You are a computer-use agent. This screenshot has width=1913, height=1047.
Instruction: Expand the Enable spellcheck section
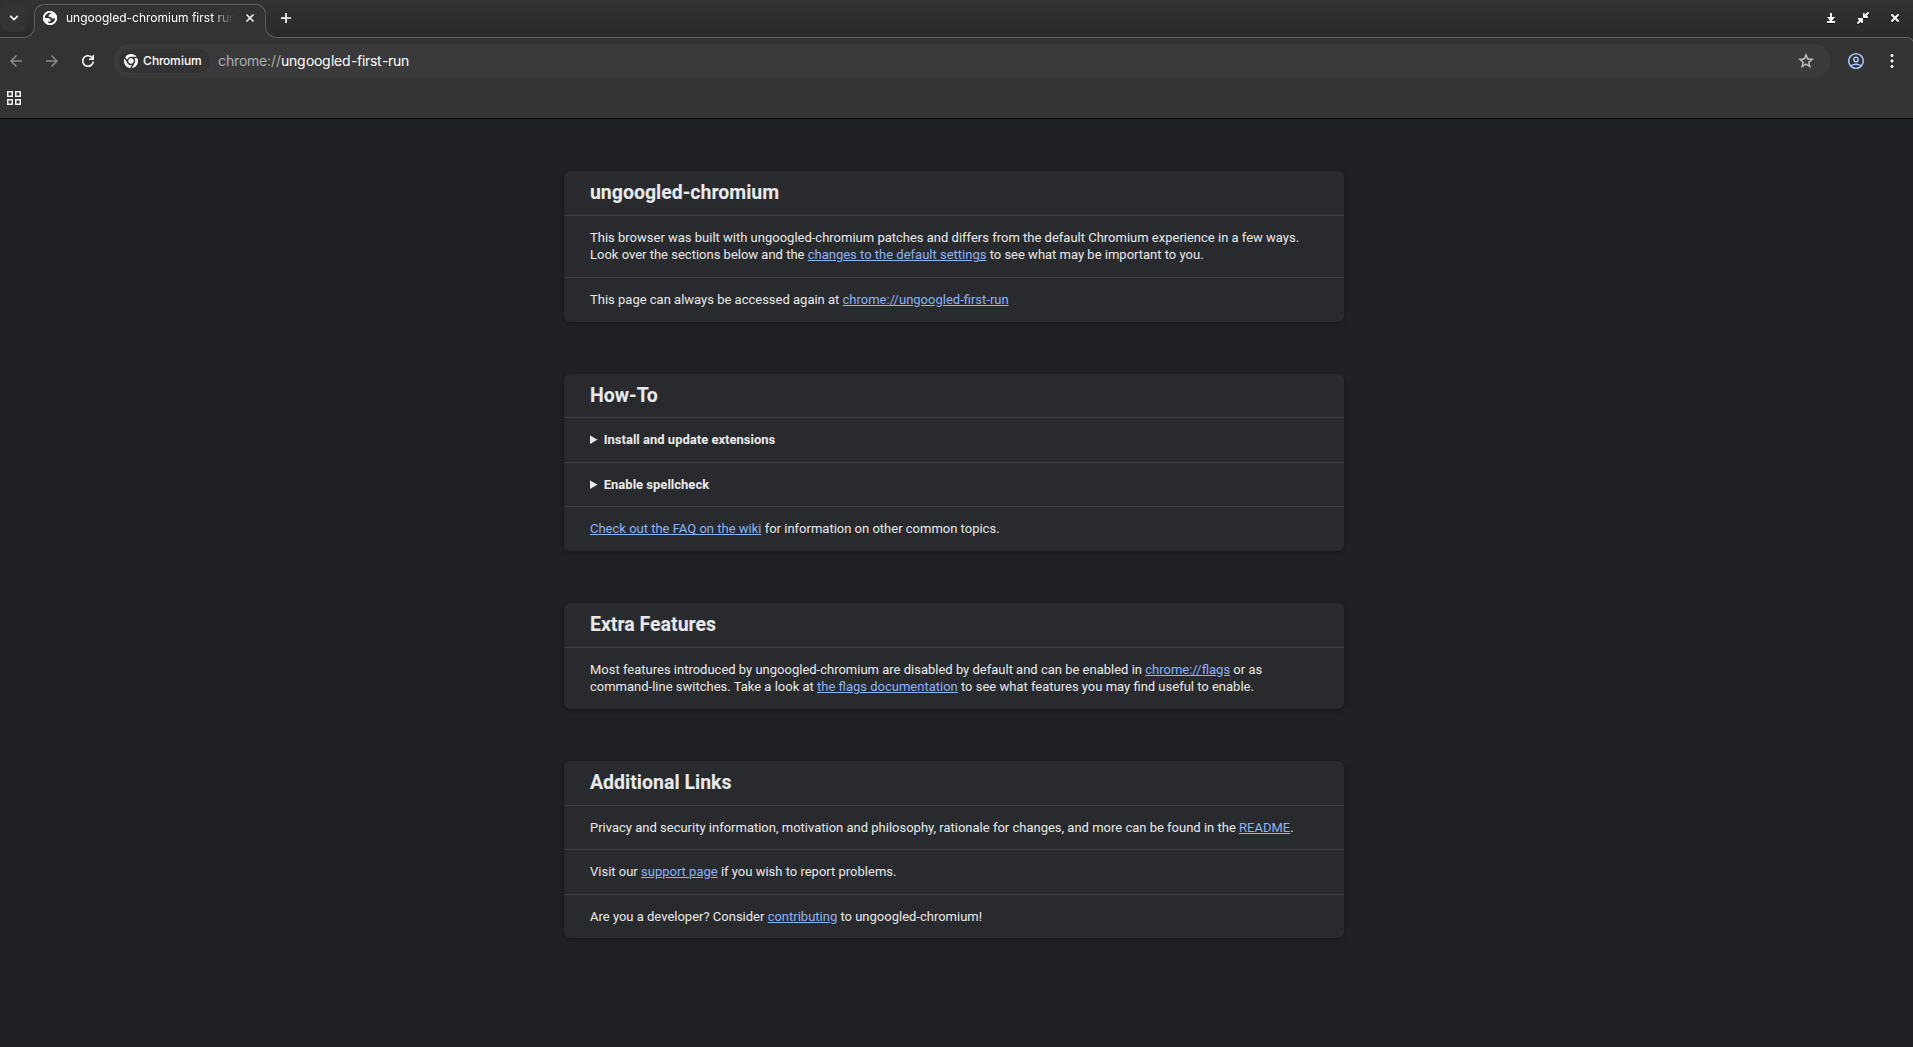click(x=655, y=485)
